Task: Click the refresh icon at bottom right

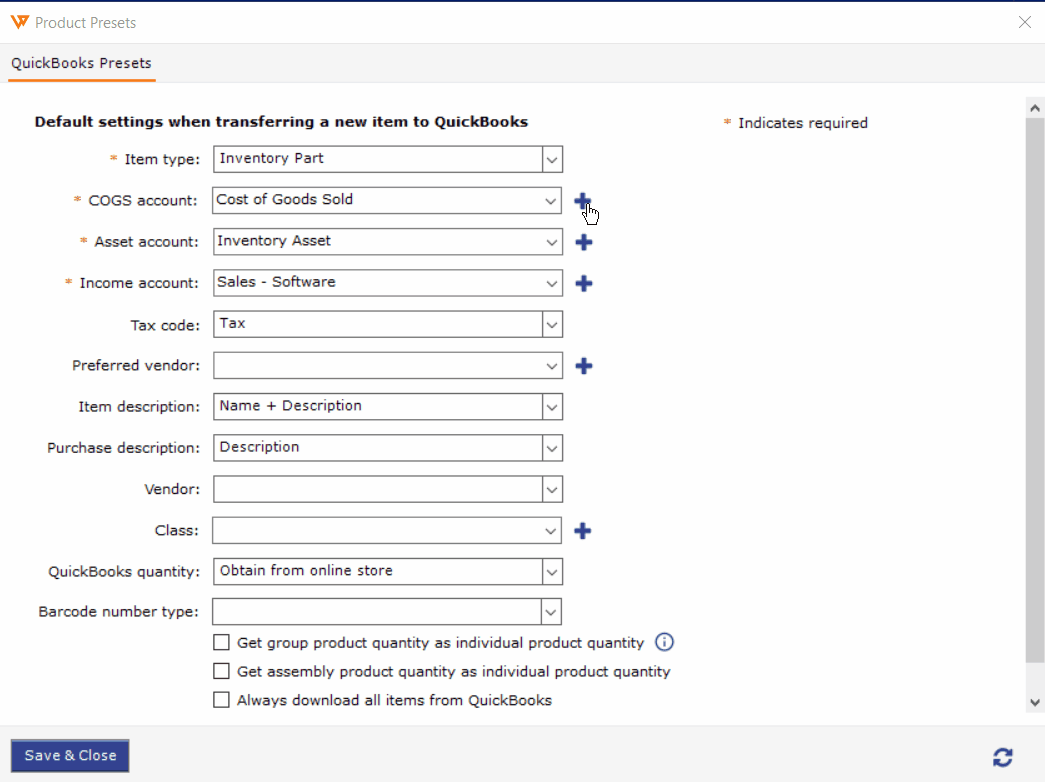Action: tap(1003, 757)
